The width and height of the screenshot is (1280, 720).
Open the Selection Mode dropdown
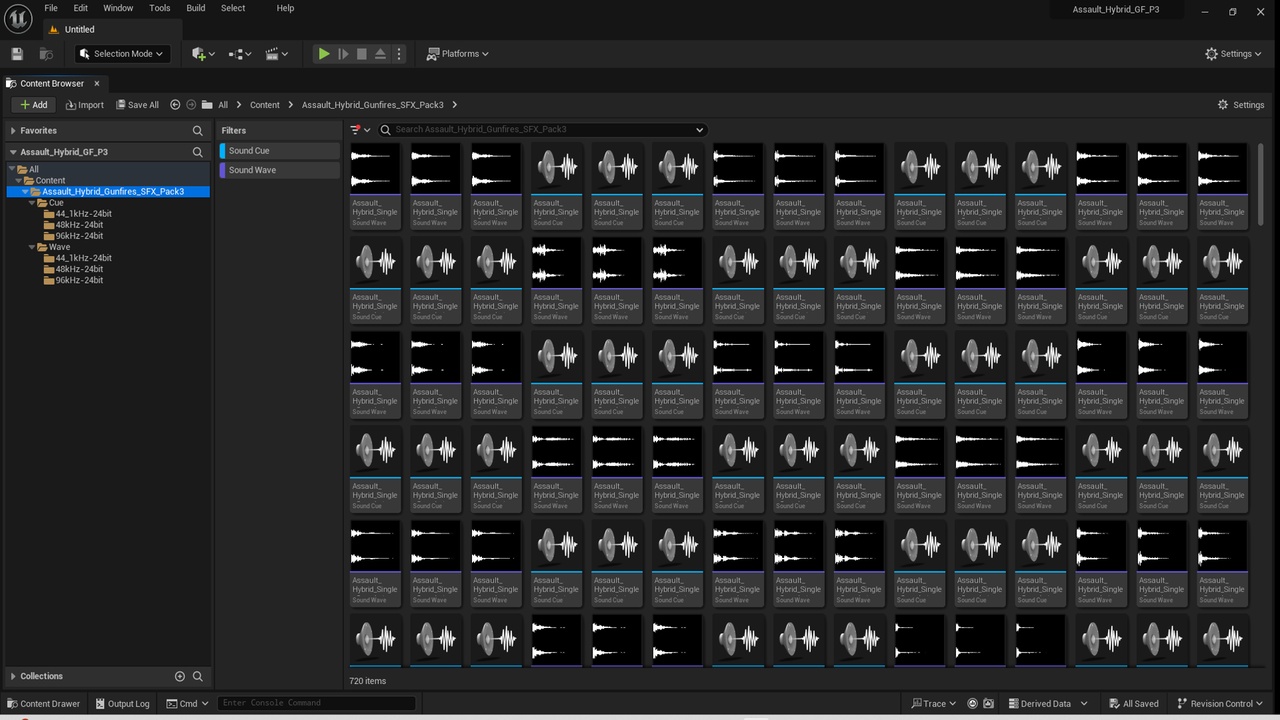point(120,54)
